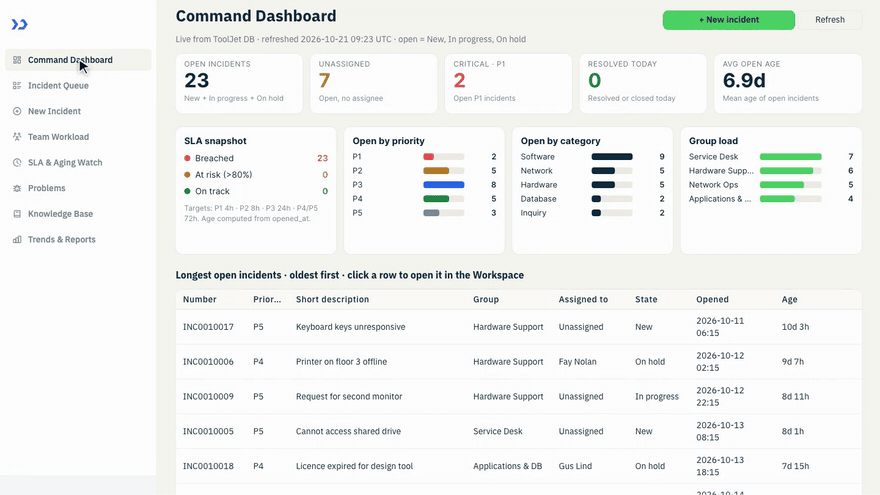Click the Inquiry category label
The height and width of the screenshot is (495, 880).
click(x=533, y=213)
